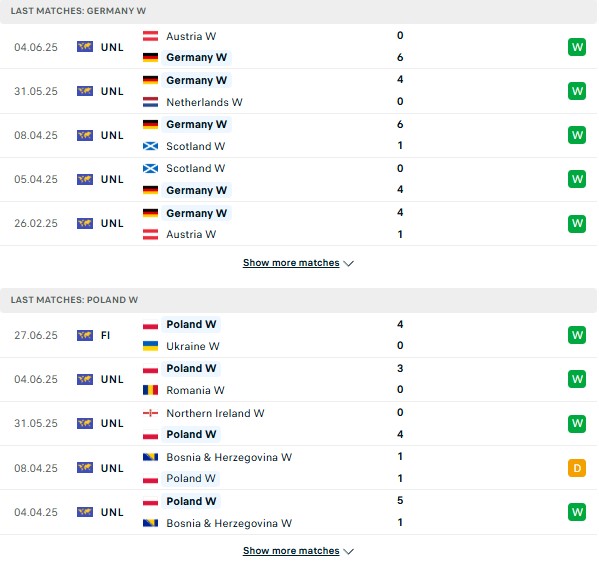The height and width of the screenshot is (569, 599).
Task: Click the Netherlands flag icon
Action: click(151, 102)
